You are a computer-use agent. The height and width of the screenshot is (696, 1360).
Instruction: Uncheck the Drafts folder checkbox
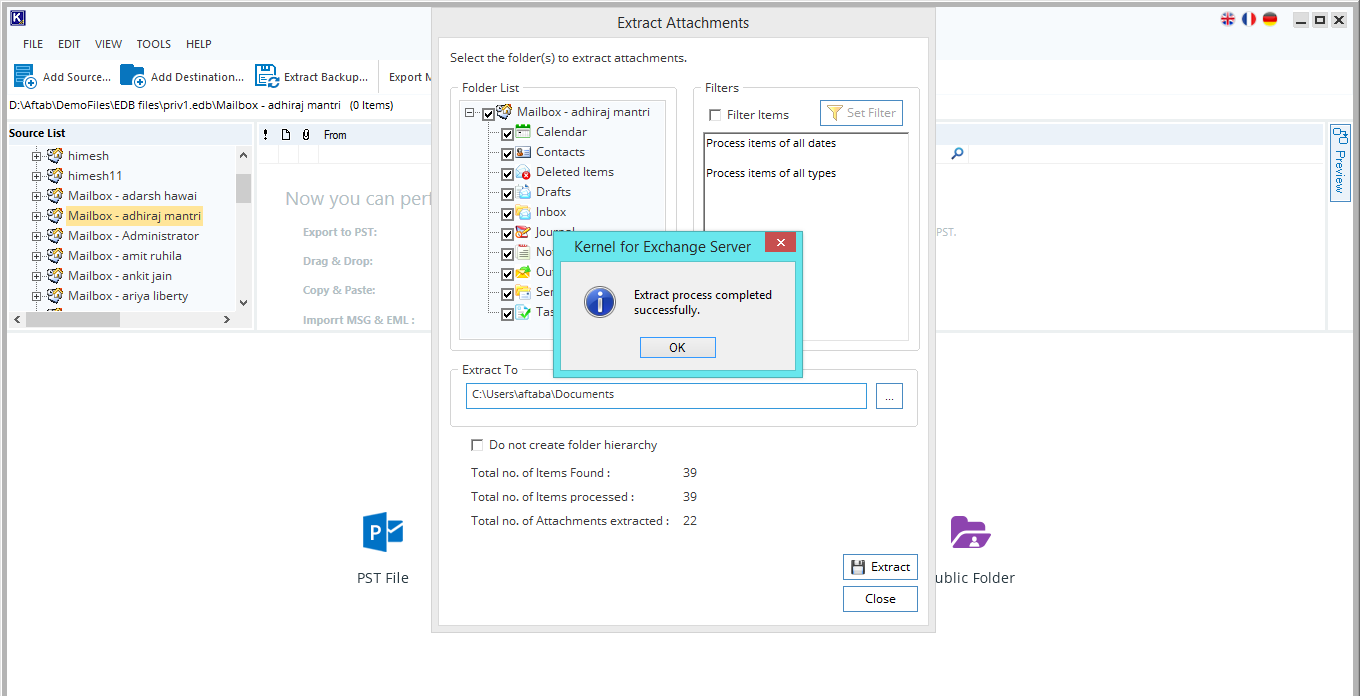(x=507, y=194)
